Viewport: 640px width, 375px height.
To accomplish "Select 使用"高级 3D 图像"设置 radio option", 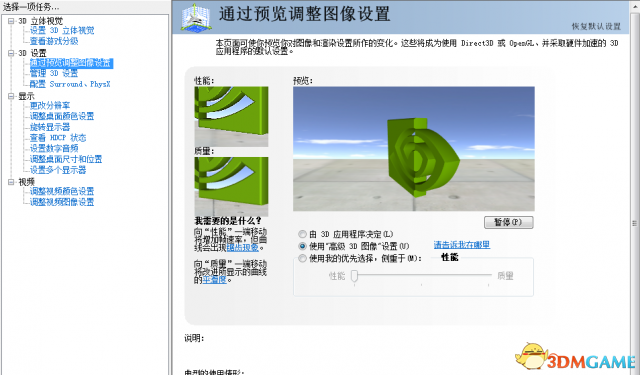I will coord(302,246).
